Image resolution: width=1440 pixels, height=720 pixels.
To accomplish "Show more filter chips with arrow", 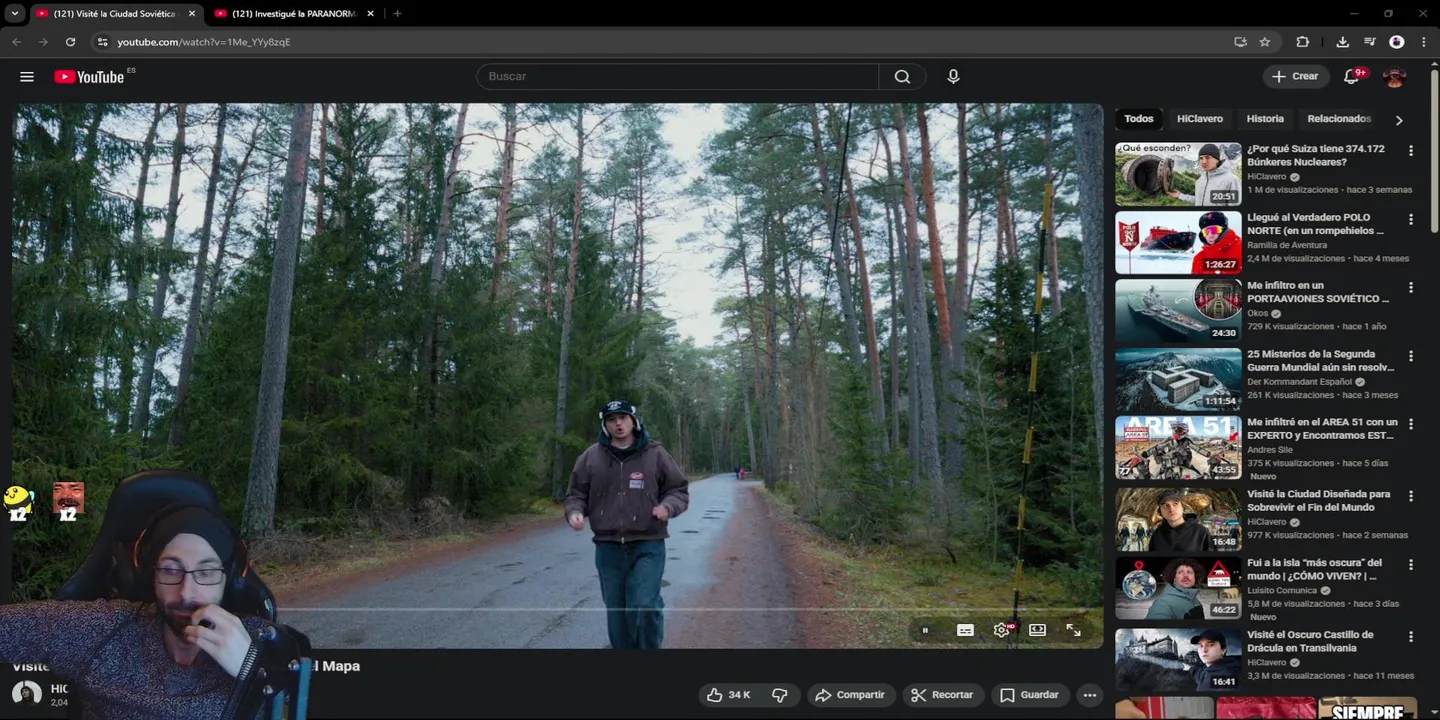I will click(1399, 120).
